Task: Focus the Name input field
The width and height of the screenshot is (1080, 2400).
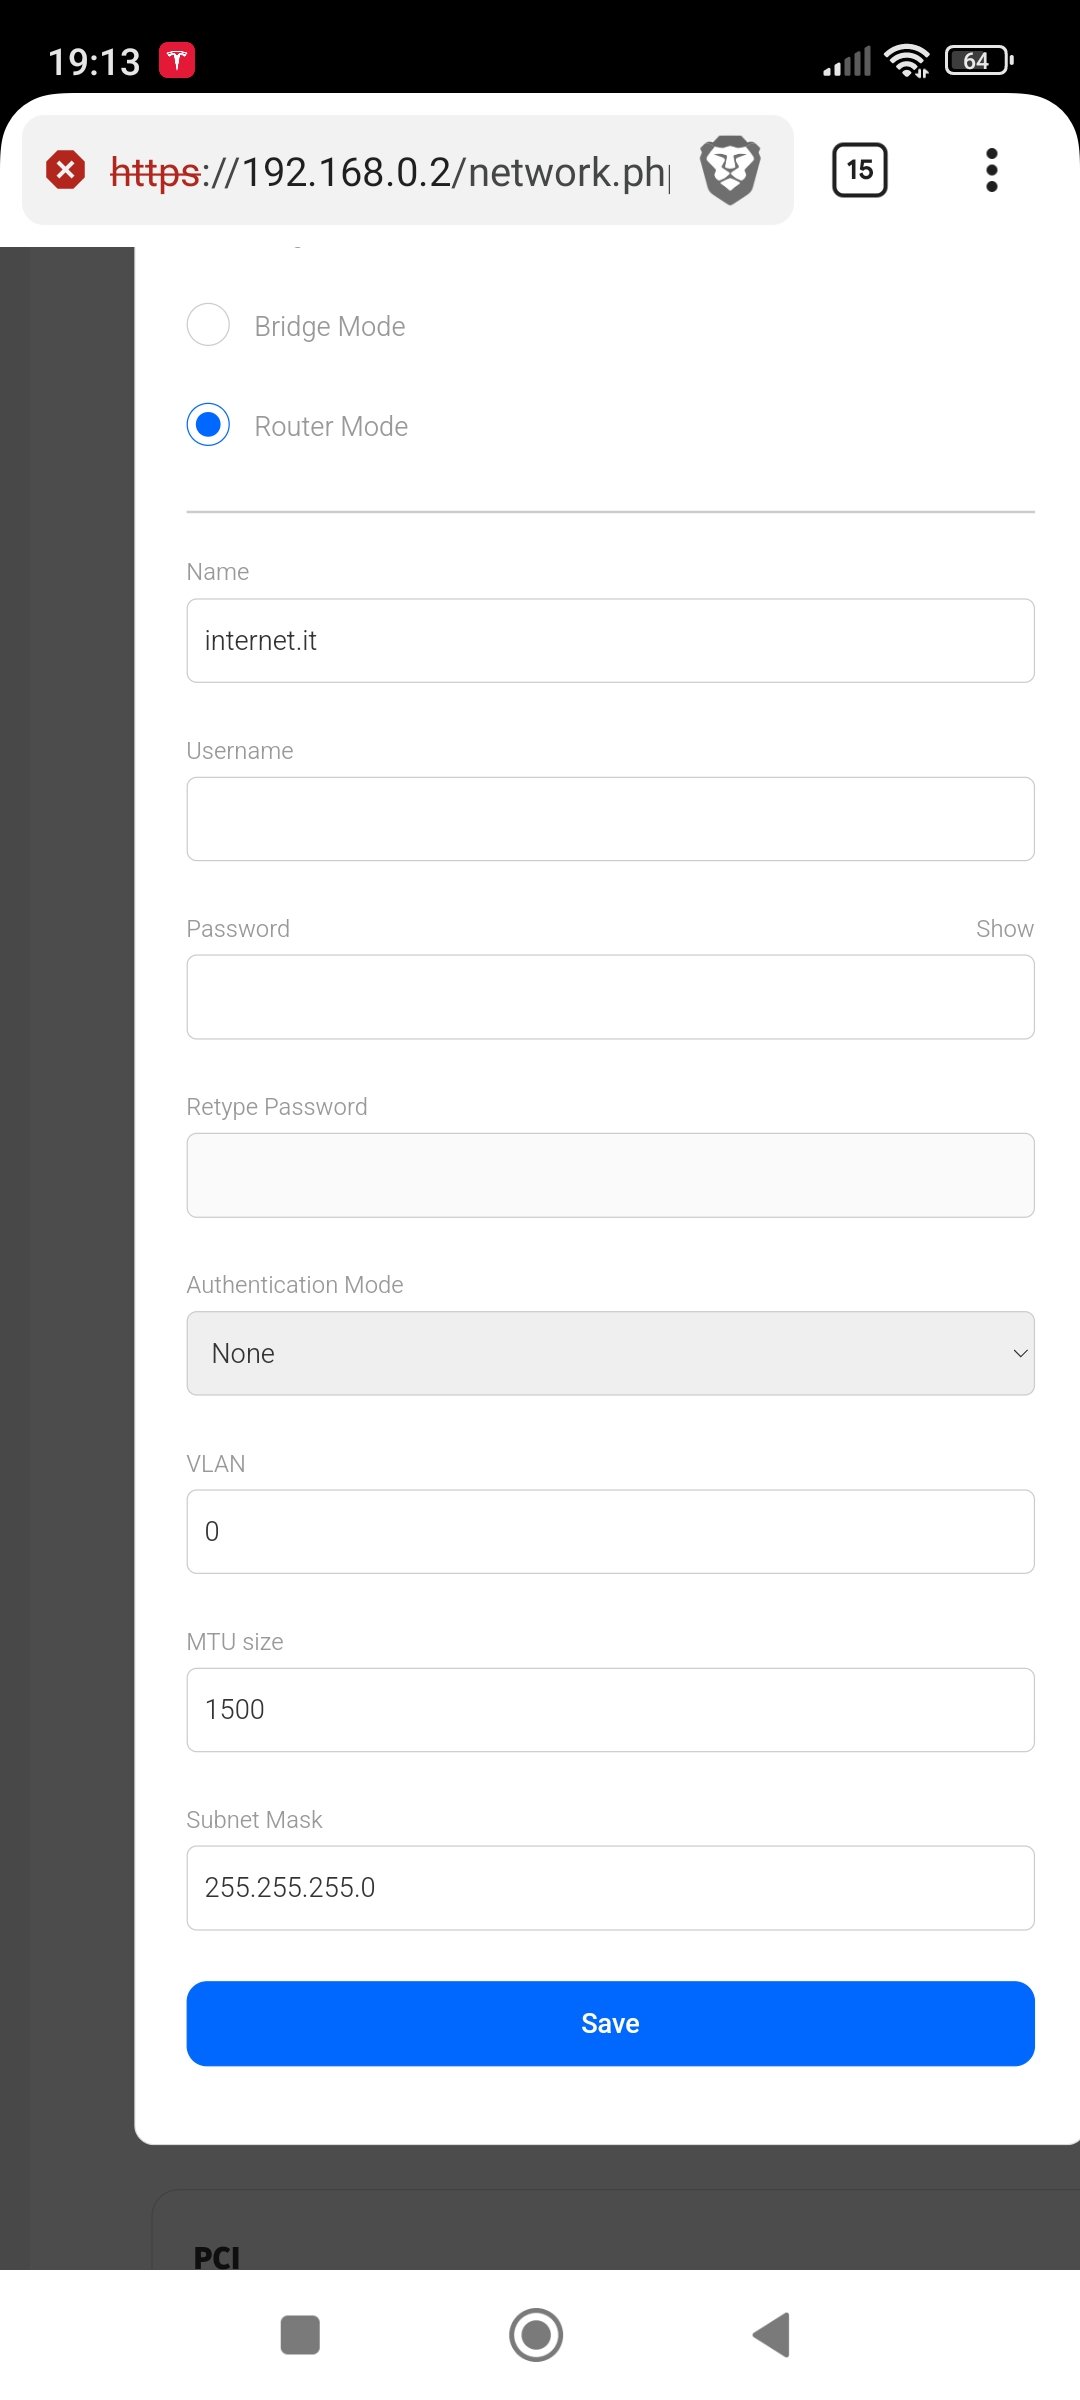Action: pyautogui.click(x=610, y=641)
